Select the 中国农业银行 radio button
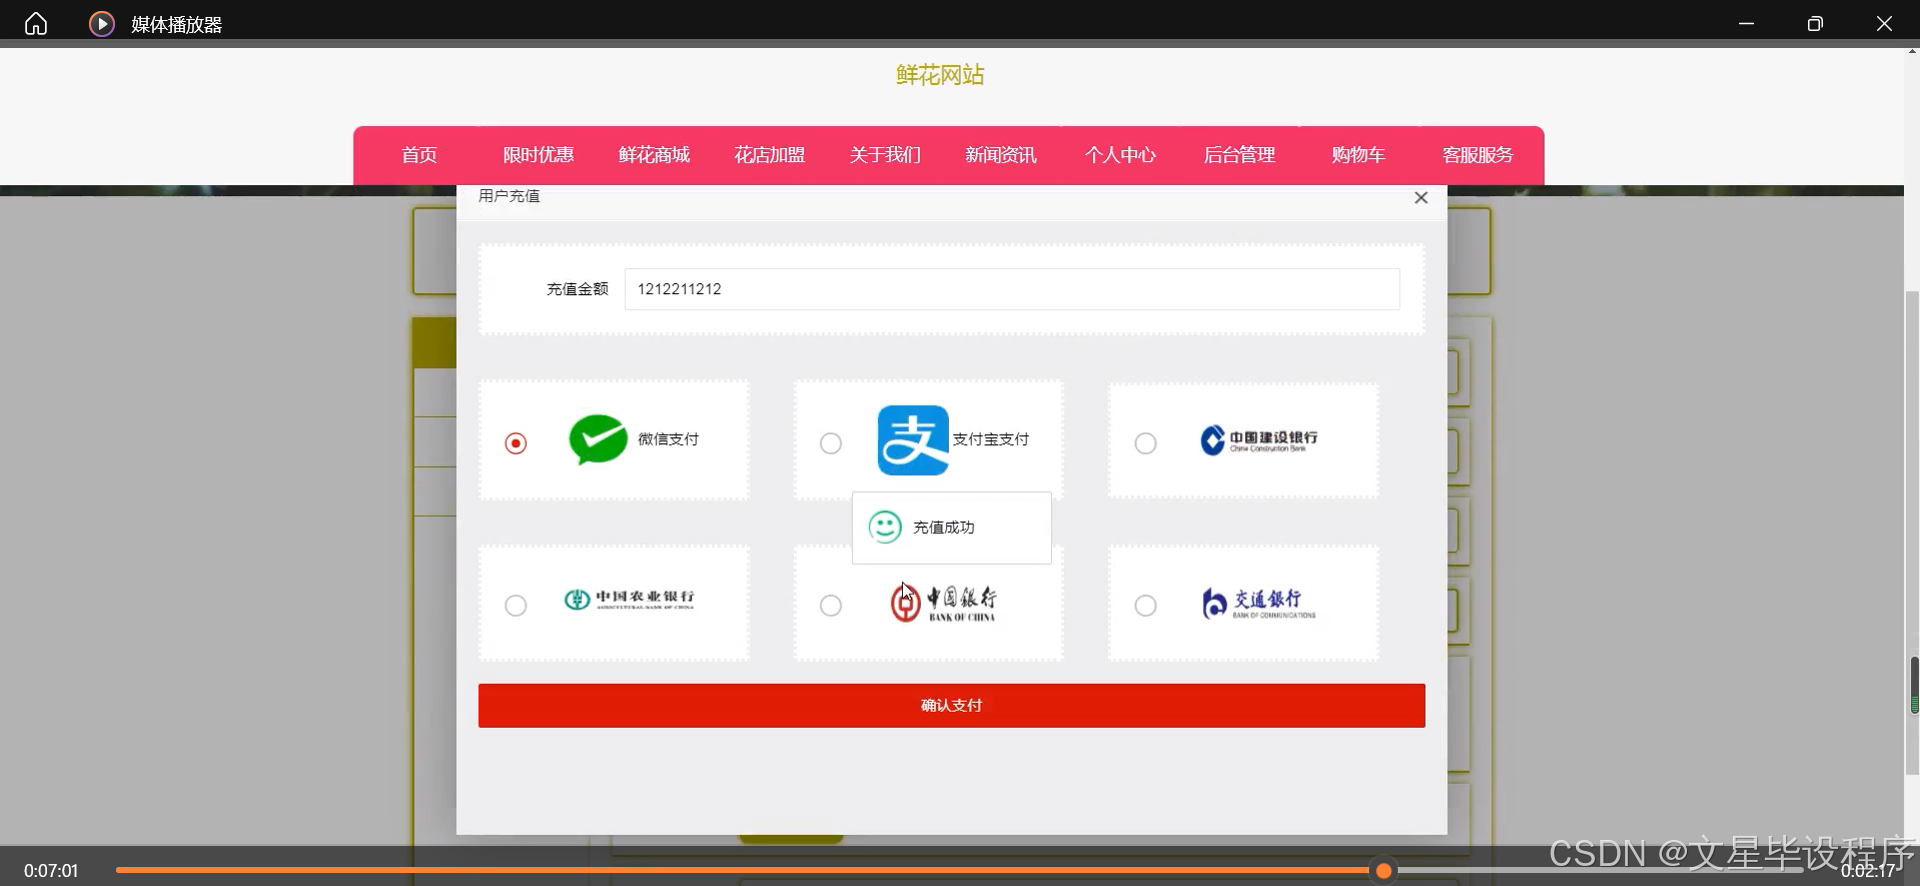The width and height of the screenshot is (1920, 886). click(516, 606)
